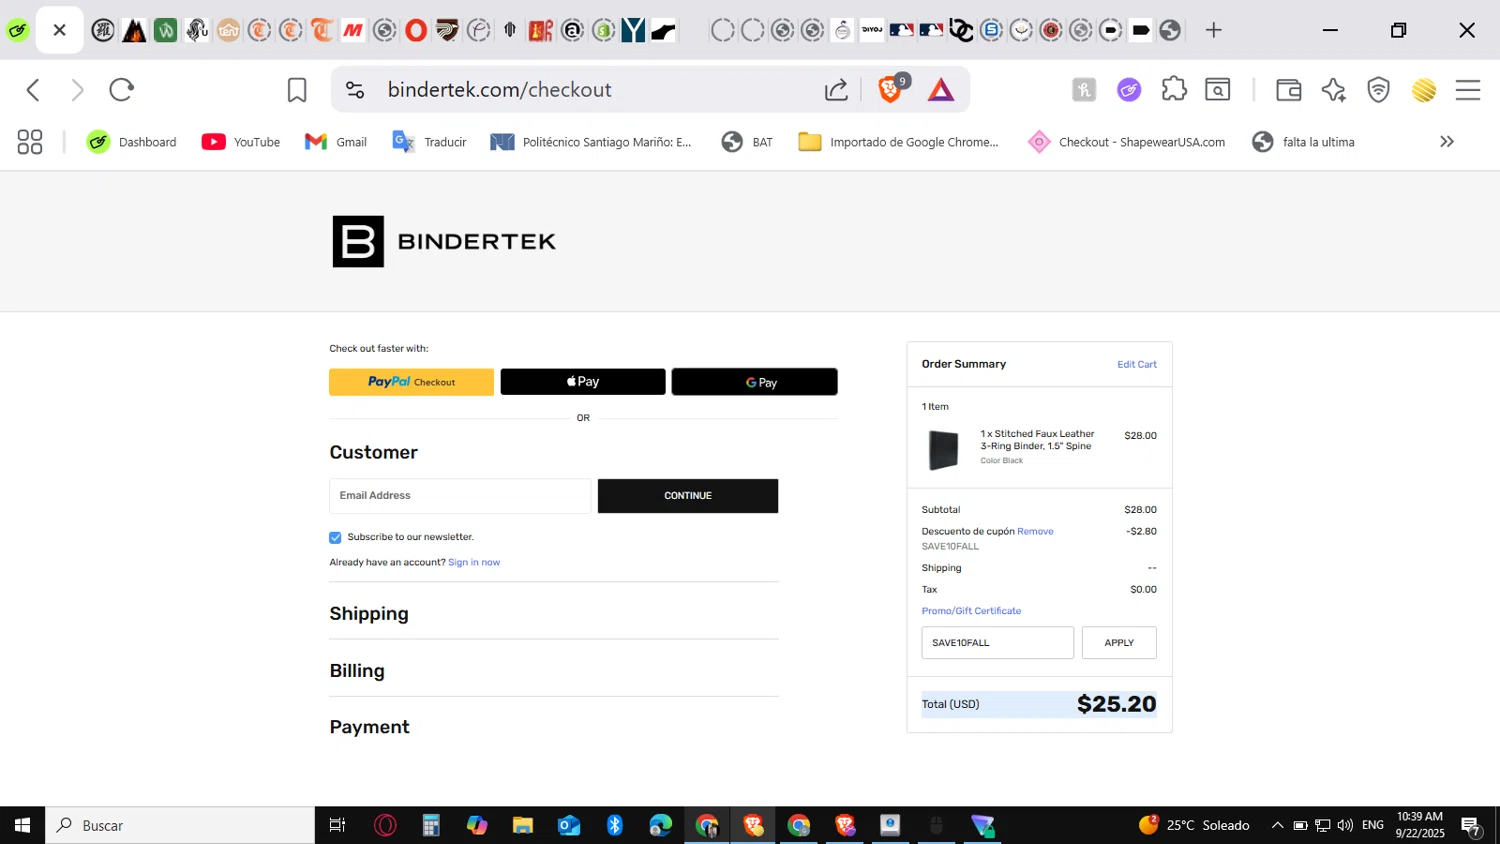
Task: Open Outlook from the taskbar
Action: tap(569, 825)
